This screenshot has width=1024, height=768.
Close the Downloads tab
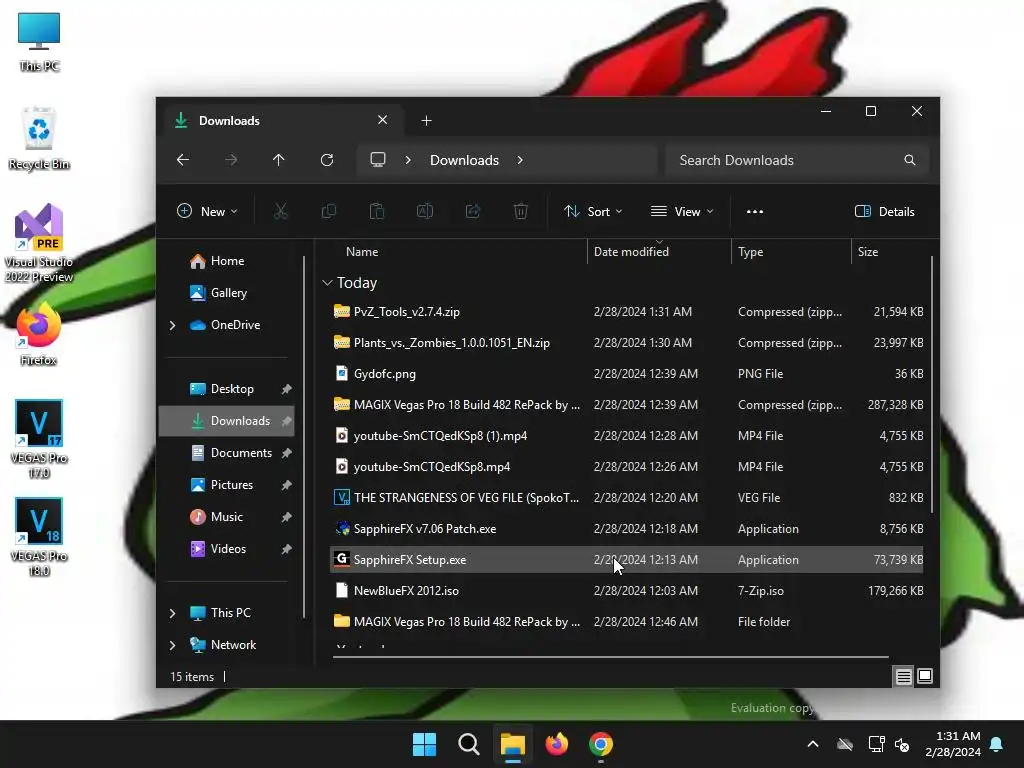click(x=383, y=120)
